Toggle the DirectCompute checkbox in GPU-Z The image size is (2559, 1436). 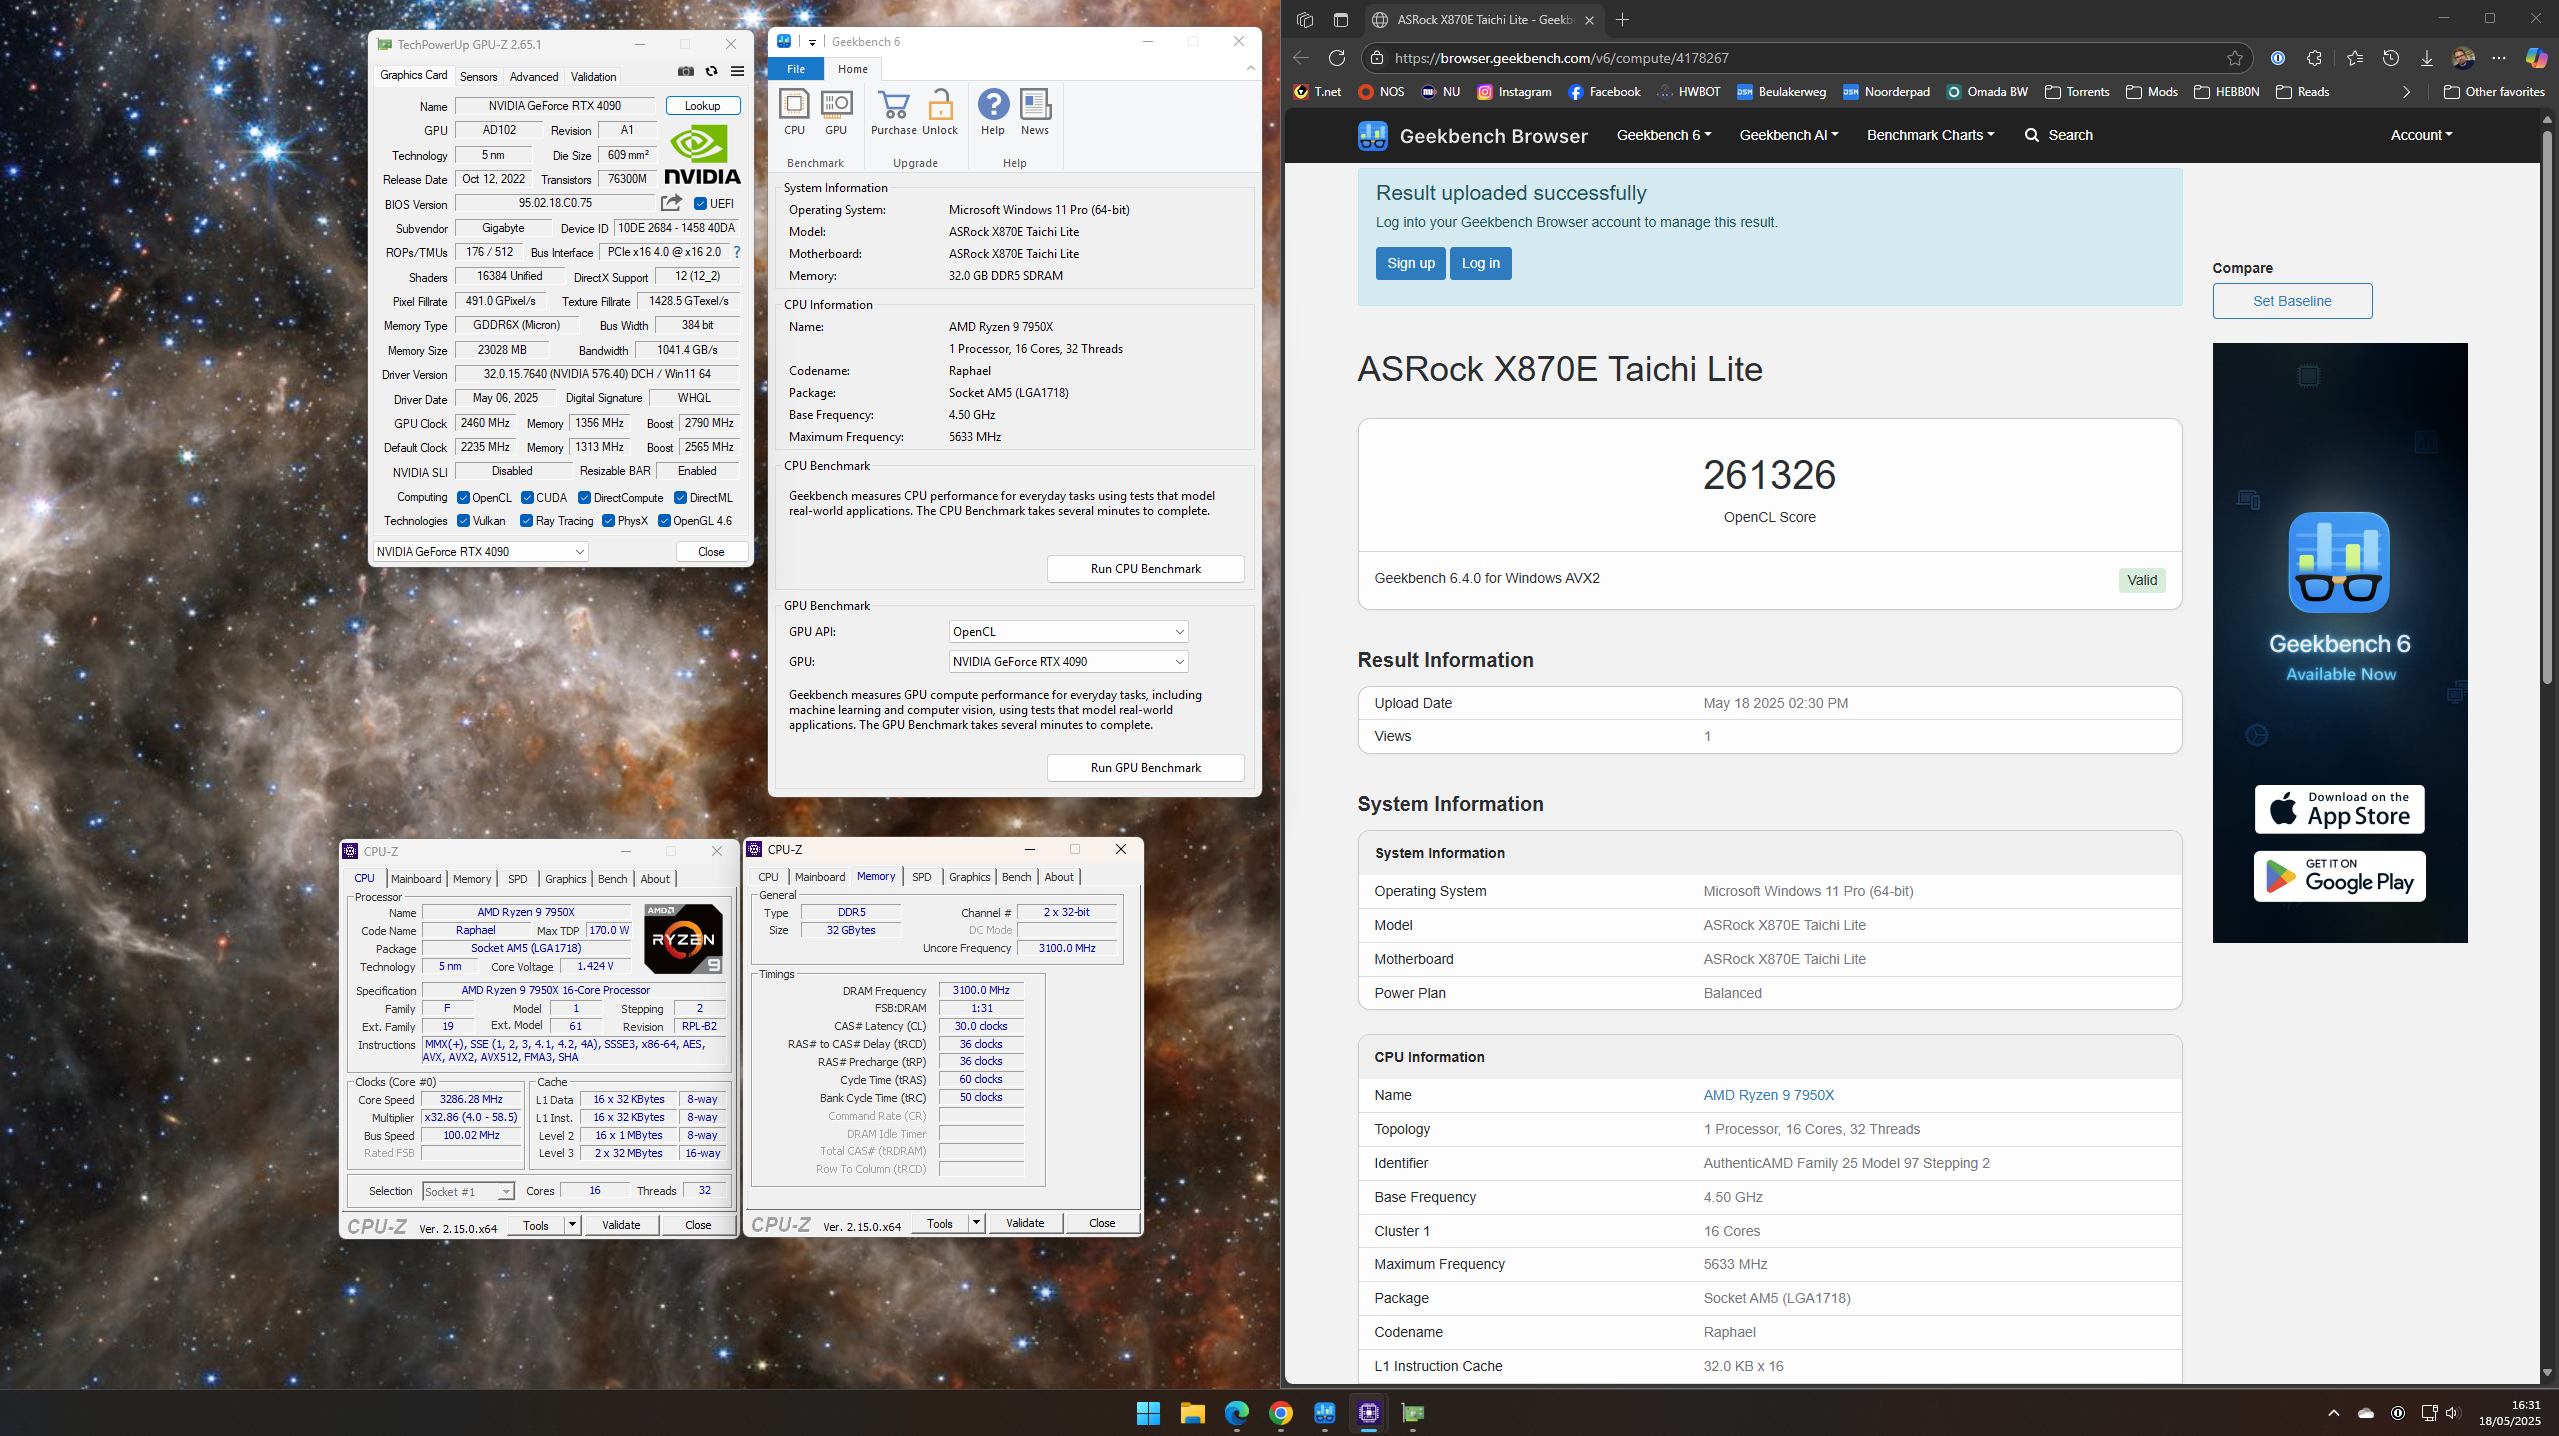pyautogui.click(x=584, y=498)
